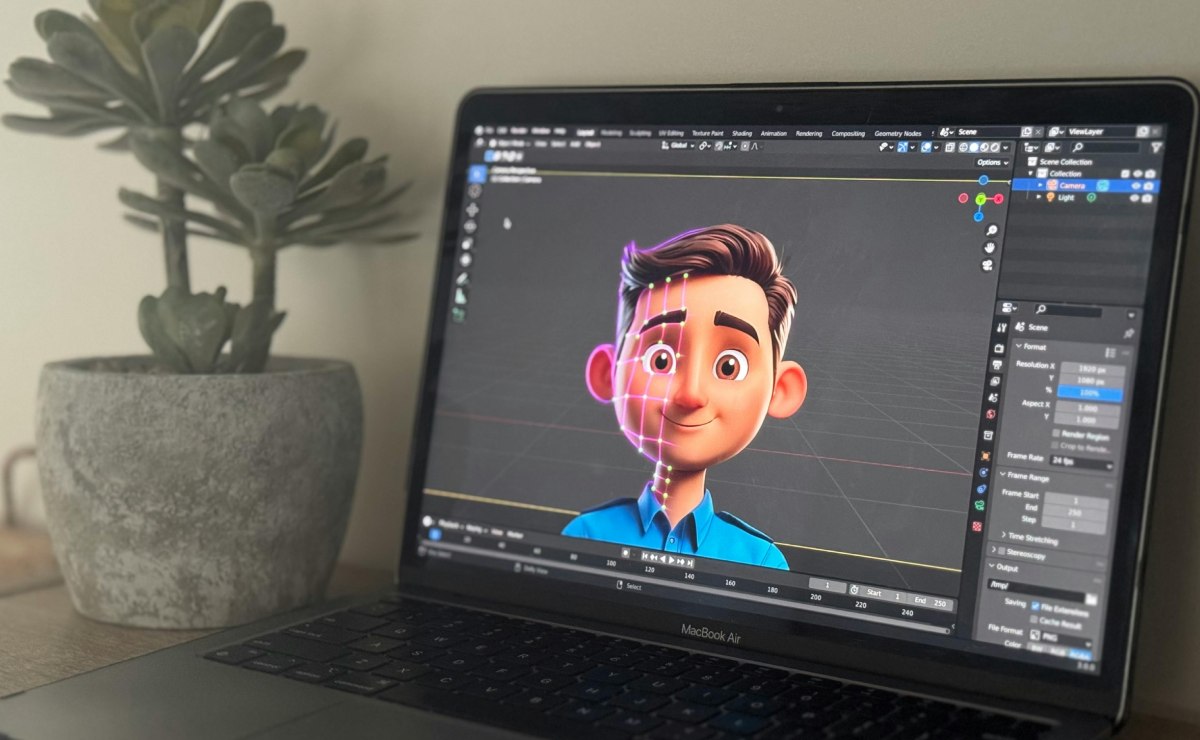Switch to the Shading workspace tab

(741, 133)
